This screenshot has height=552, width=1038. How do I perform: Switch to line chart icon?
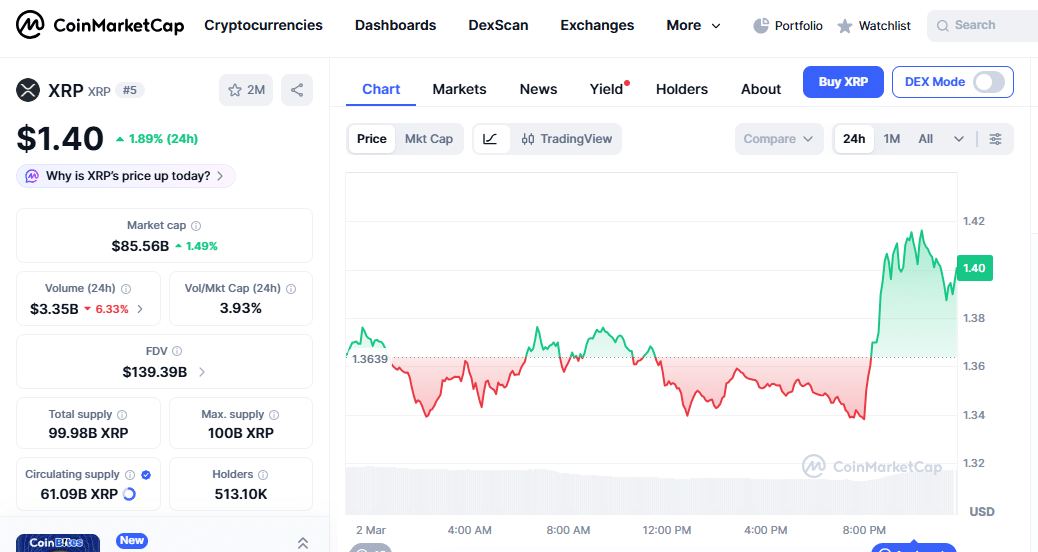(x=491, y=139)
